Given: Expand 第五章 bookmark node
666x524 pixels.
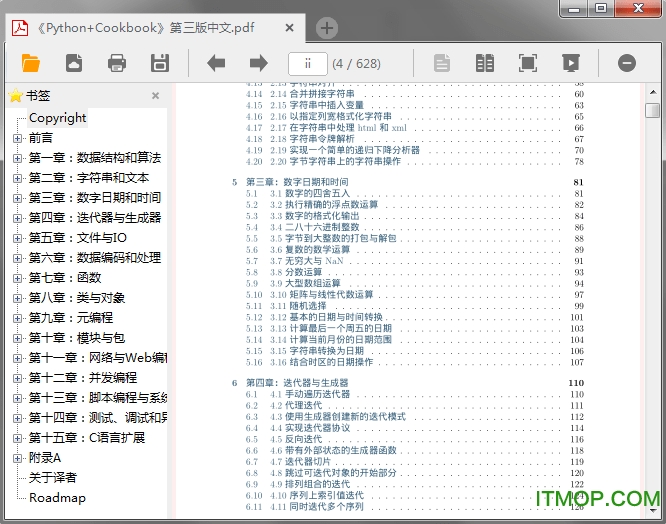Looking at the screenshot, I should point(17,238).
